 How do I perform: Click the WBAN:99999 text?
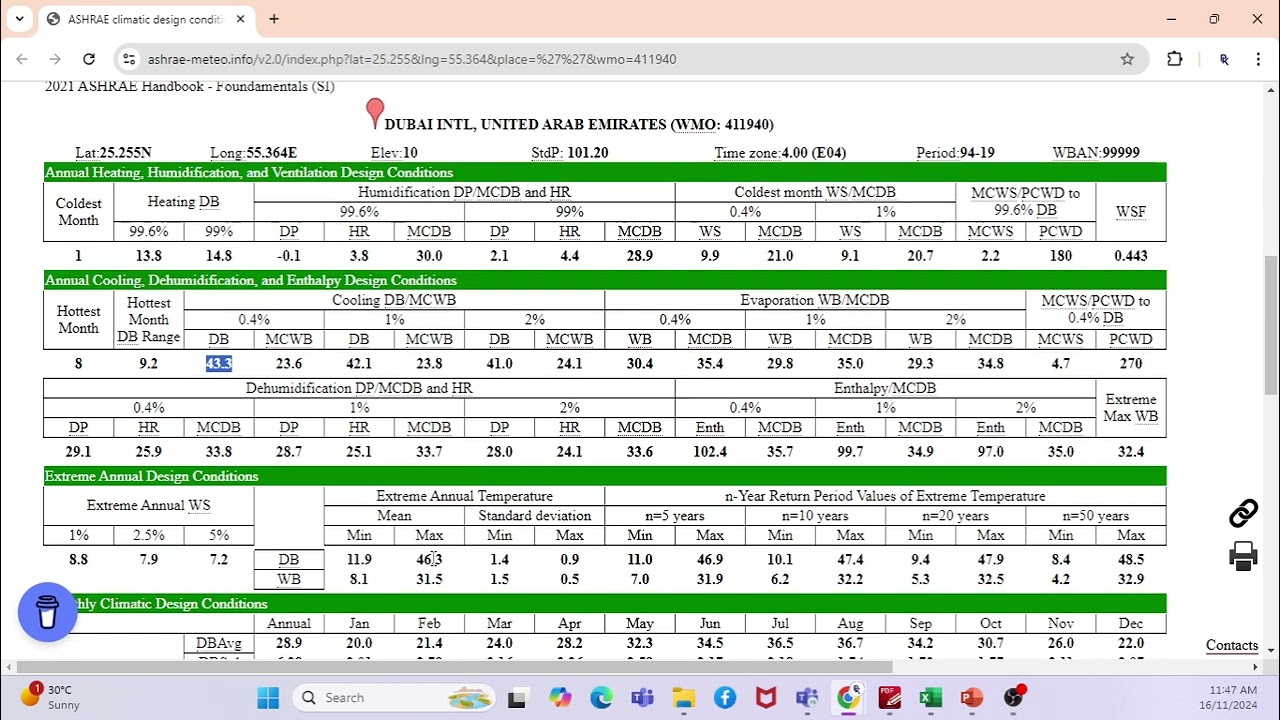tap(1096, 152)
